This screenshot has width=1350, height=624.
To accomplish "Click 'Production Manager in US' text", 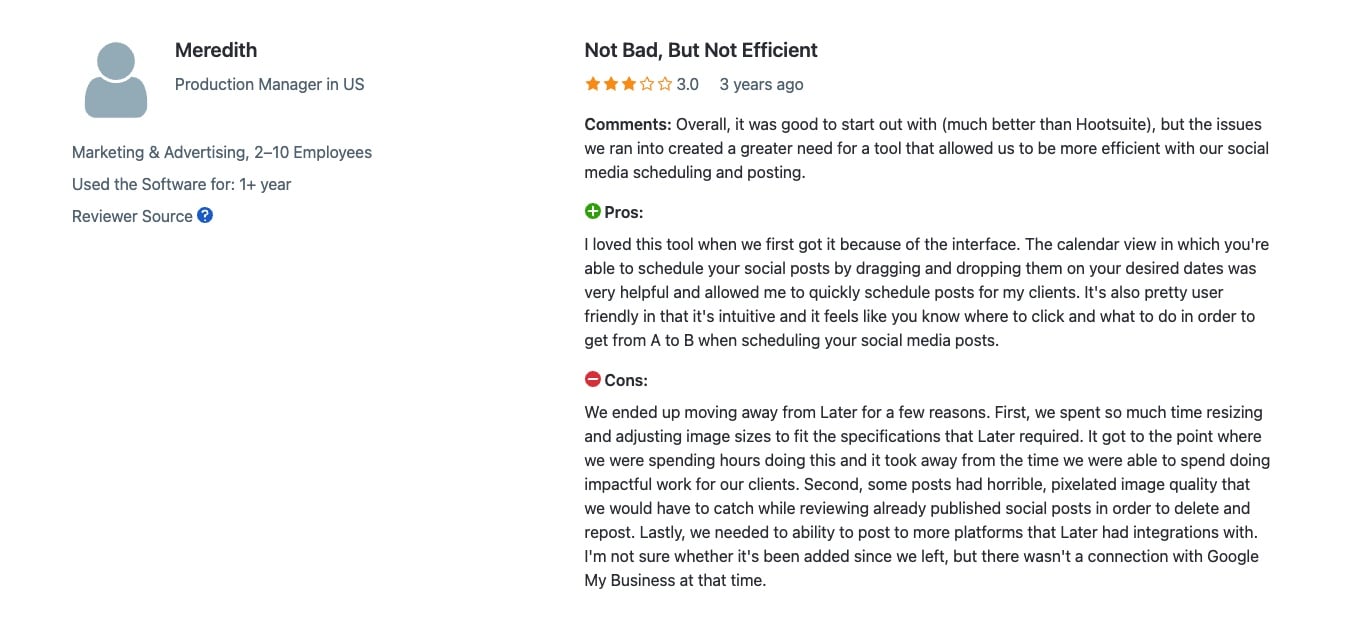I will pyautogui.click(x=270, y=84).
